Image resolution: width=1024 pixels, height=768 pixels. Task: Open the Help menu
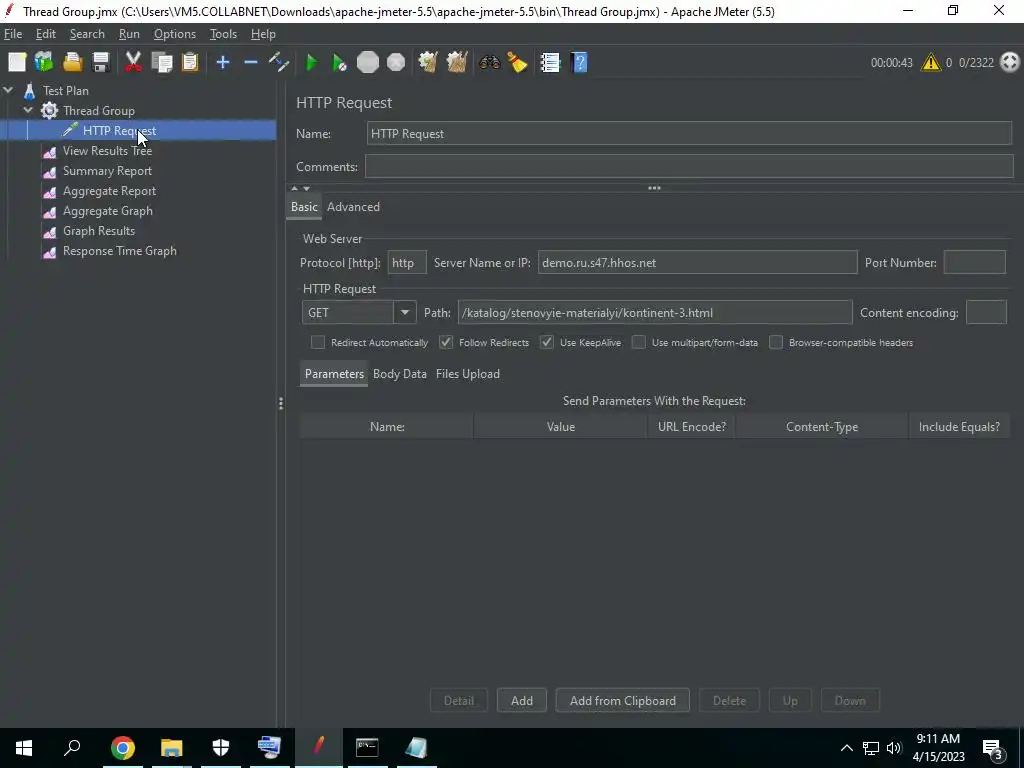point(263,34)
